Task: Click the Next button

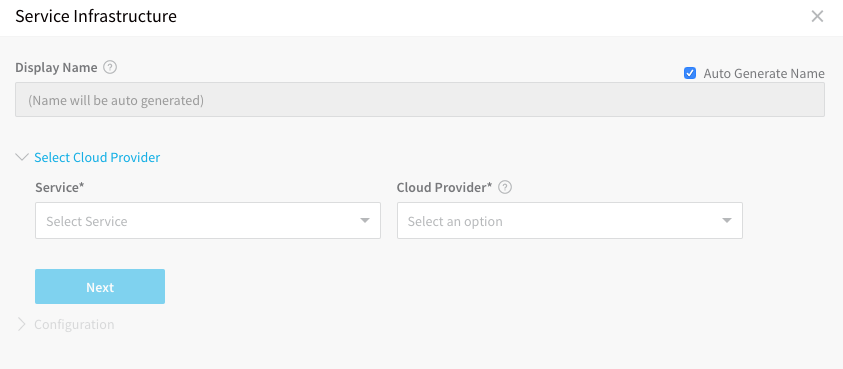Action: click(100, 287)
